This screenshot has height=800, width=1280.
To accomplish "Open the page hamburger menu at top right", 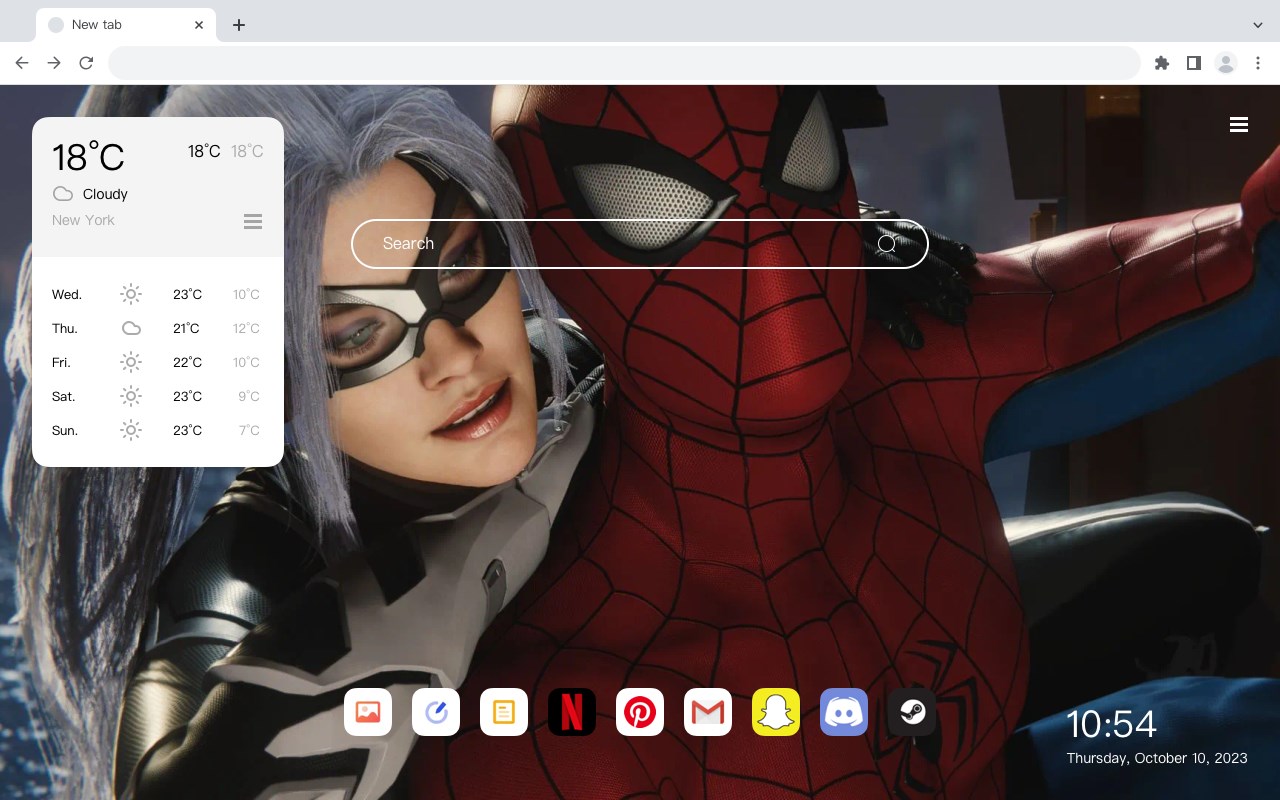I will click(x=1239, y=125).
